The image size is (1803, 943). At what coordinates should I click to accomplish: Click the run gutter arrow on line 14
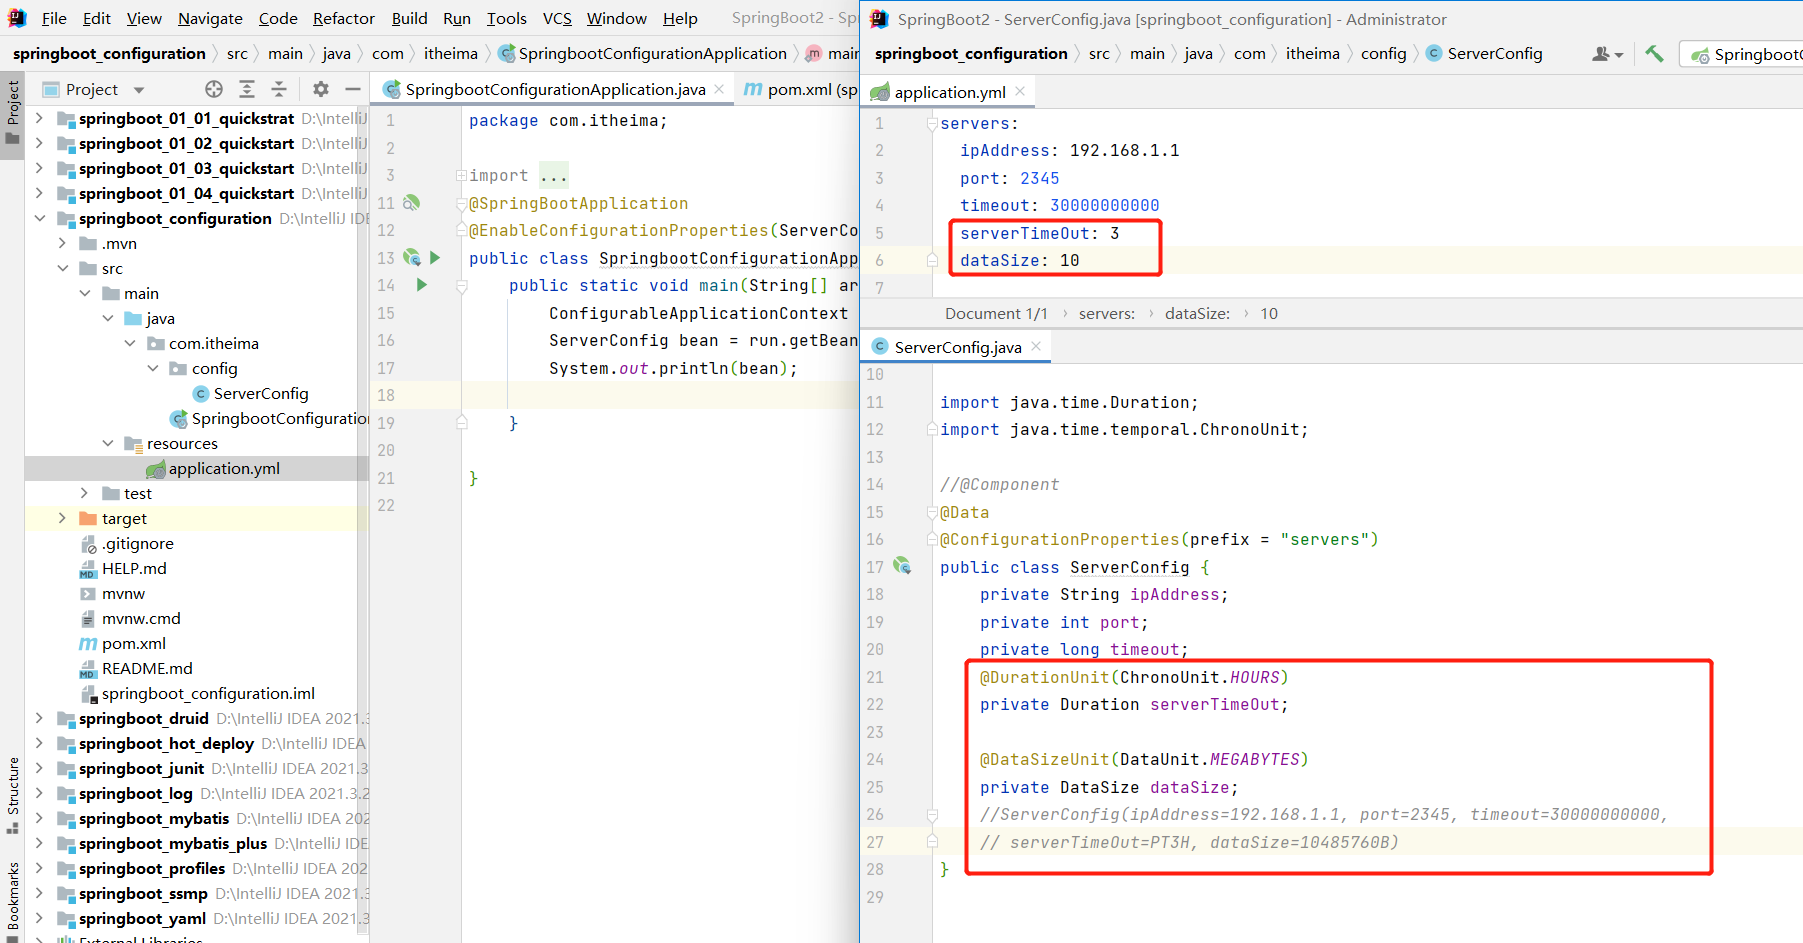(x=422, y=285)
